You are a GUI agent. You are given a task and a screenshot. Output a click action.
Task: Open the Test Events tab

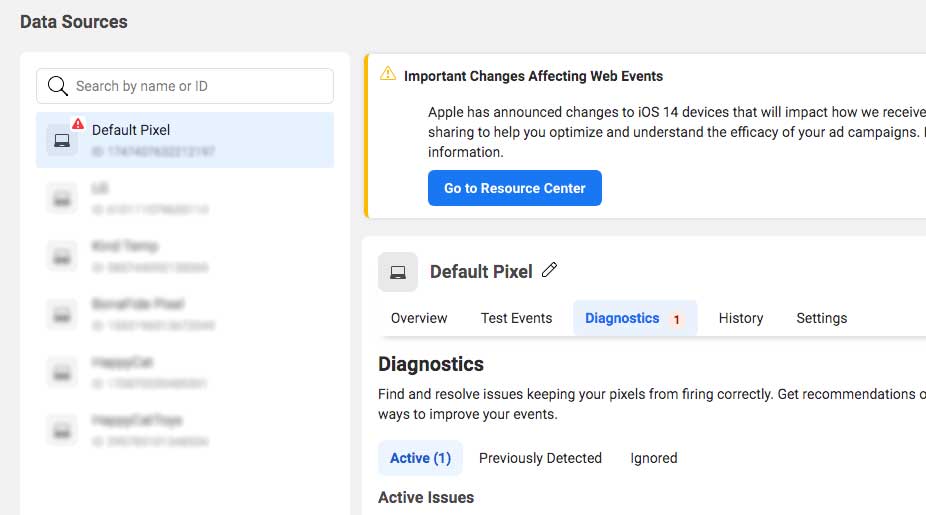(x=517, y=318)
